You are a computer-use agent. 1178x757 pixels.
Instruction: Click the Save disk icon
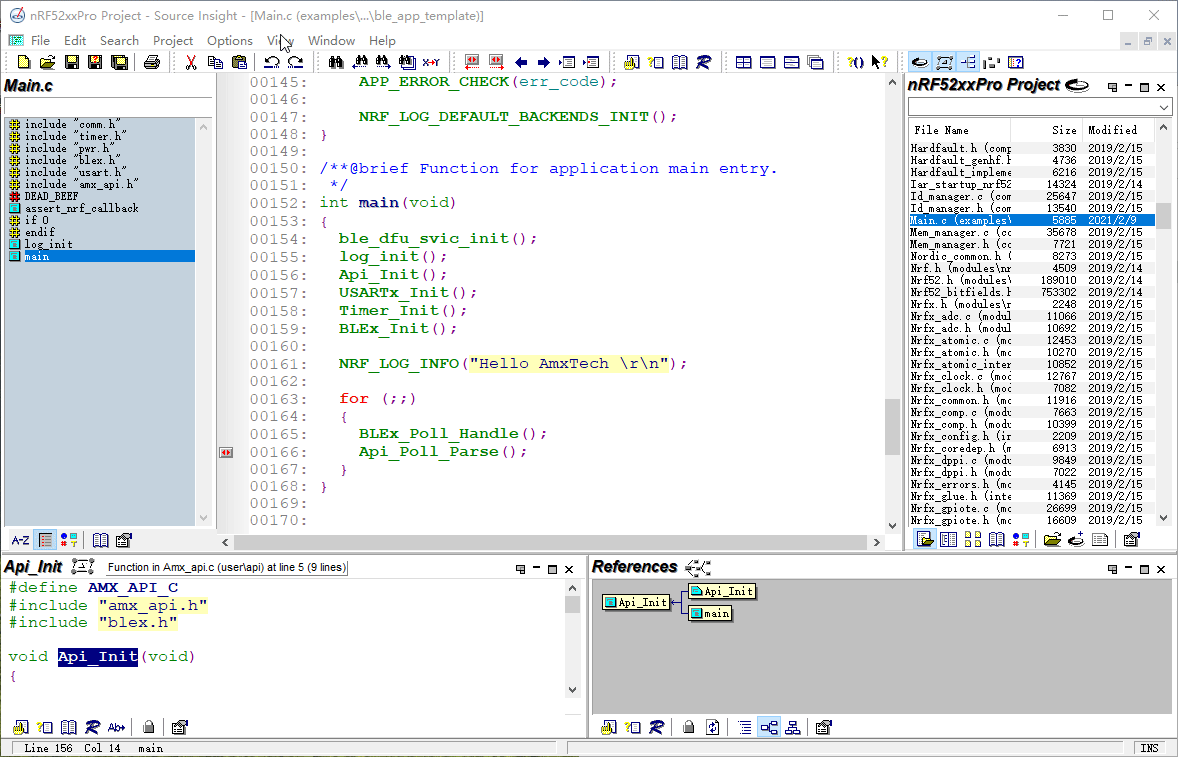pyautogui.click(x=71, y=62)
